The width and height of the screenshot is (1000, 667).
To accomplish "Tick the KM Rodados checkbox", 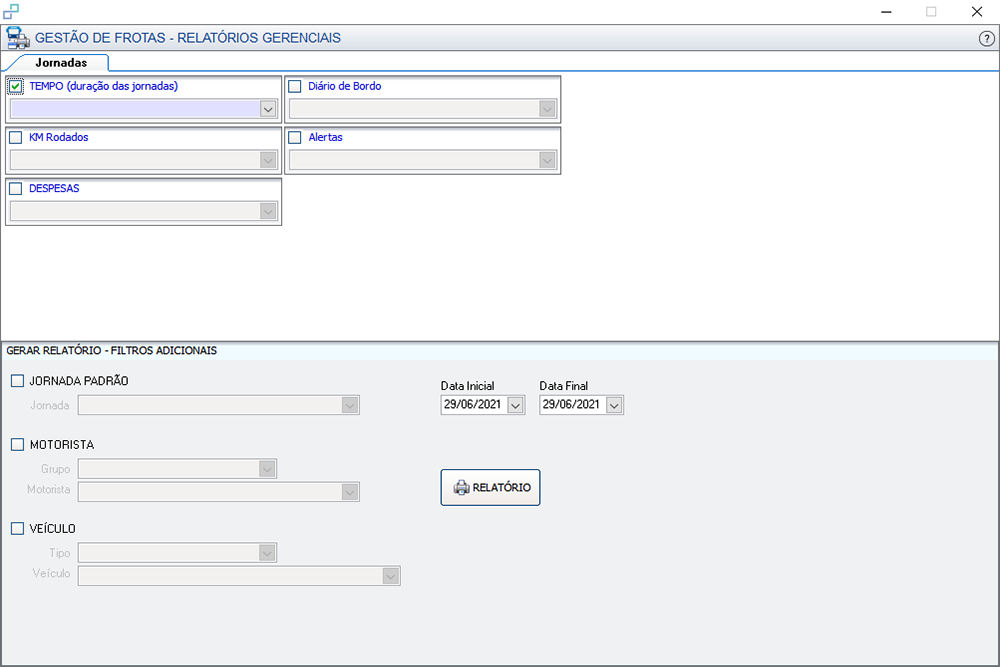I will pyautogui.click(x=15, y=137).
